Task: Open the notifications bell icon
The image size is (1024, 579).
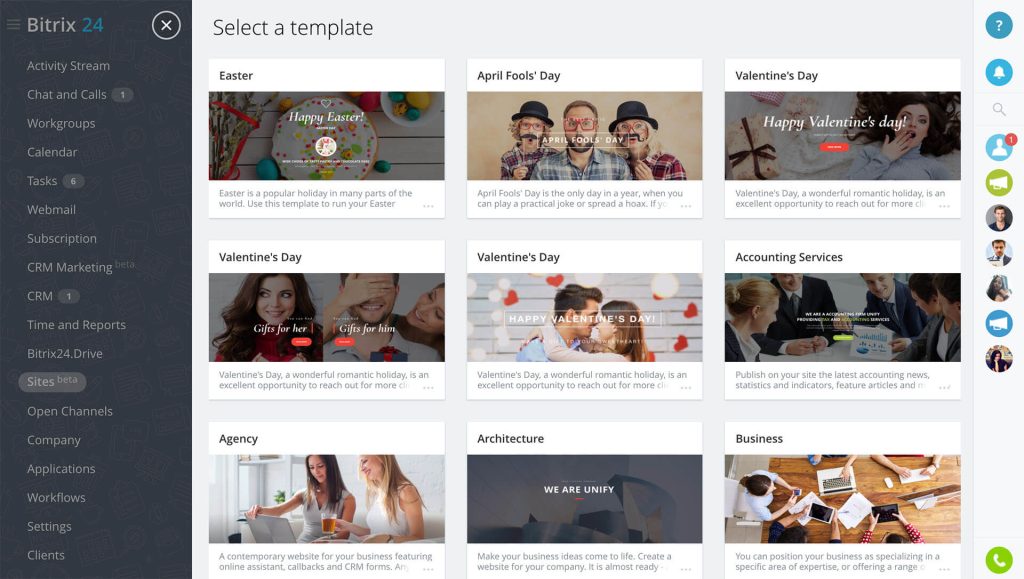Action: (999, 72)
